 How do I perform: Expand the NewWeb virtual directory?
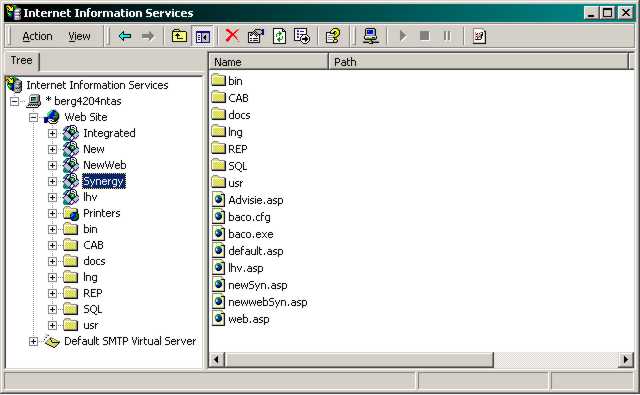click(x=52, y=165)
